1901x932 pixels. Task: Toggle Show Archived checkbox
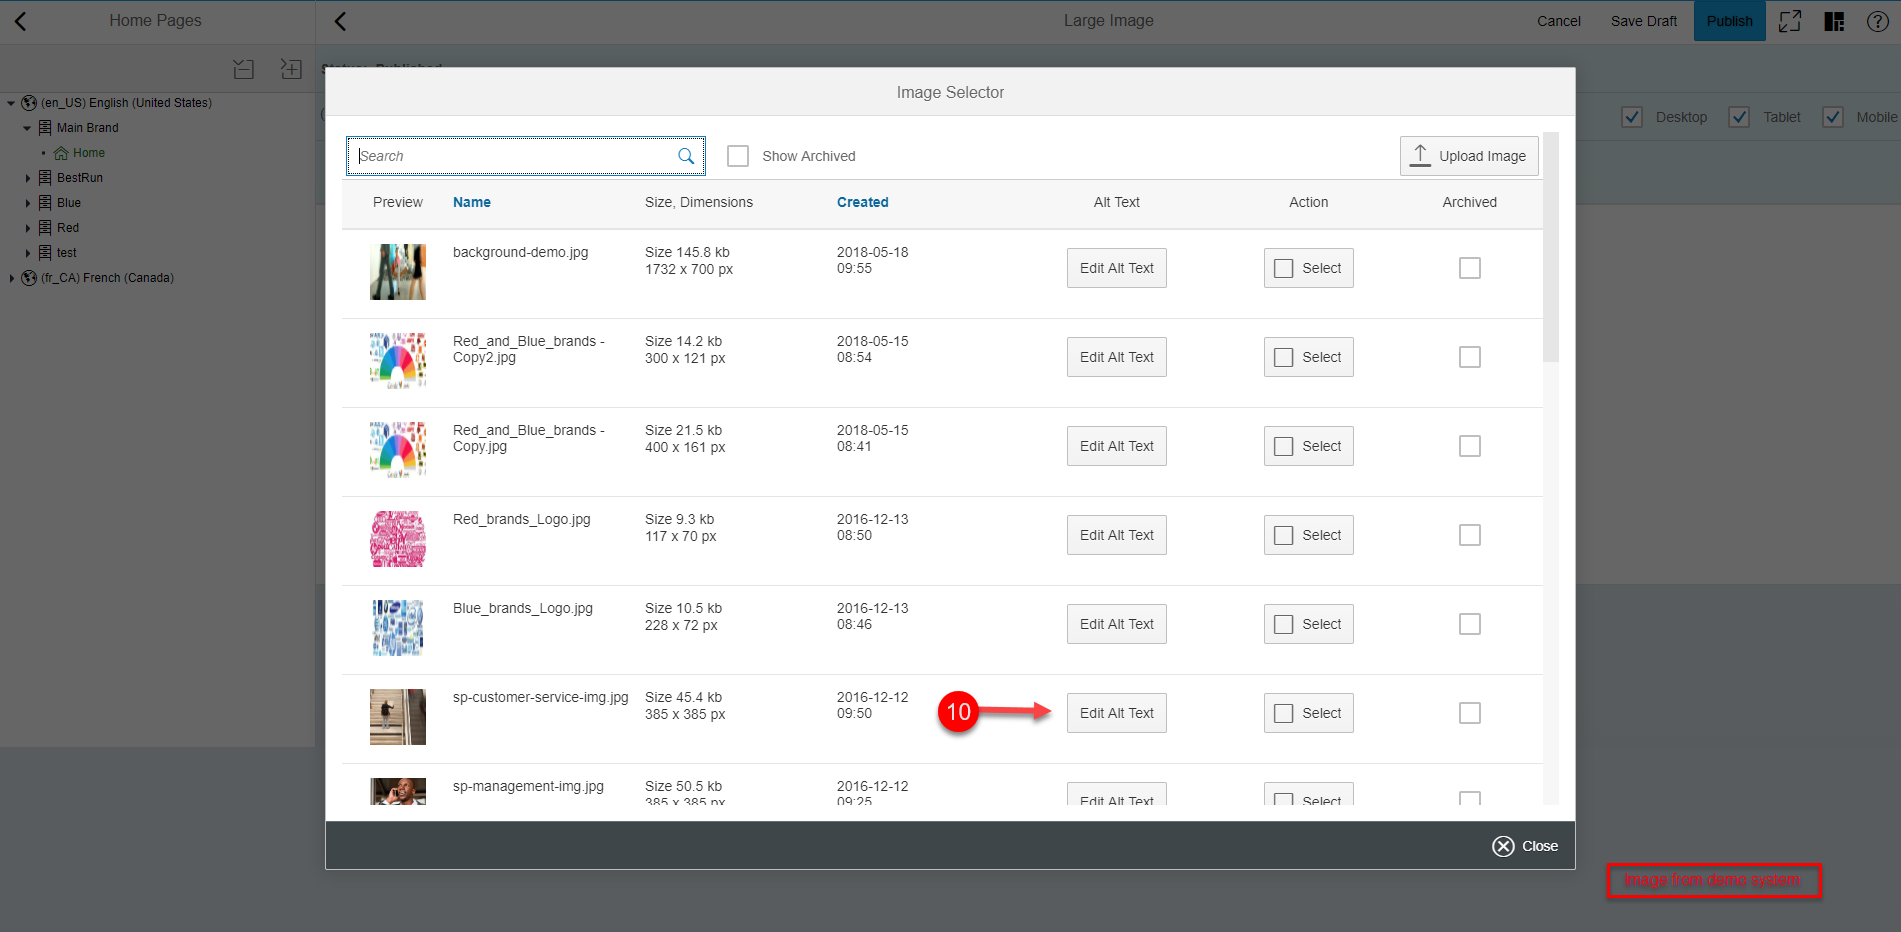(x=738, y=156)
